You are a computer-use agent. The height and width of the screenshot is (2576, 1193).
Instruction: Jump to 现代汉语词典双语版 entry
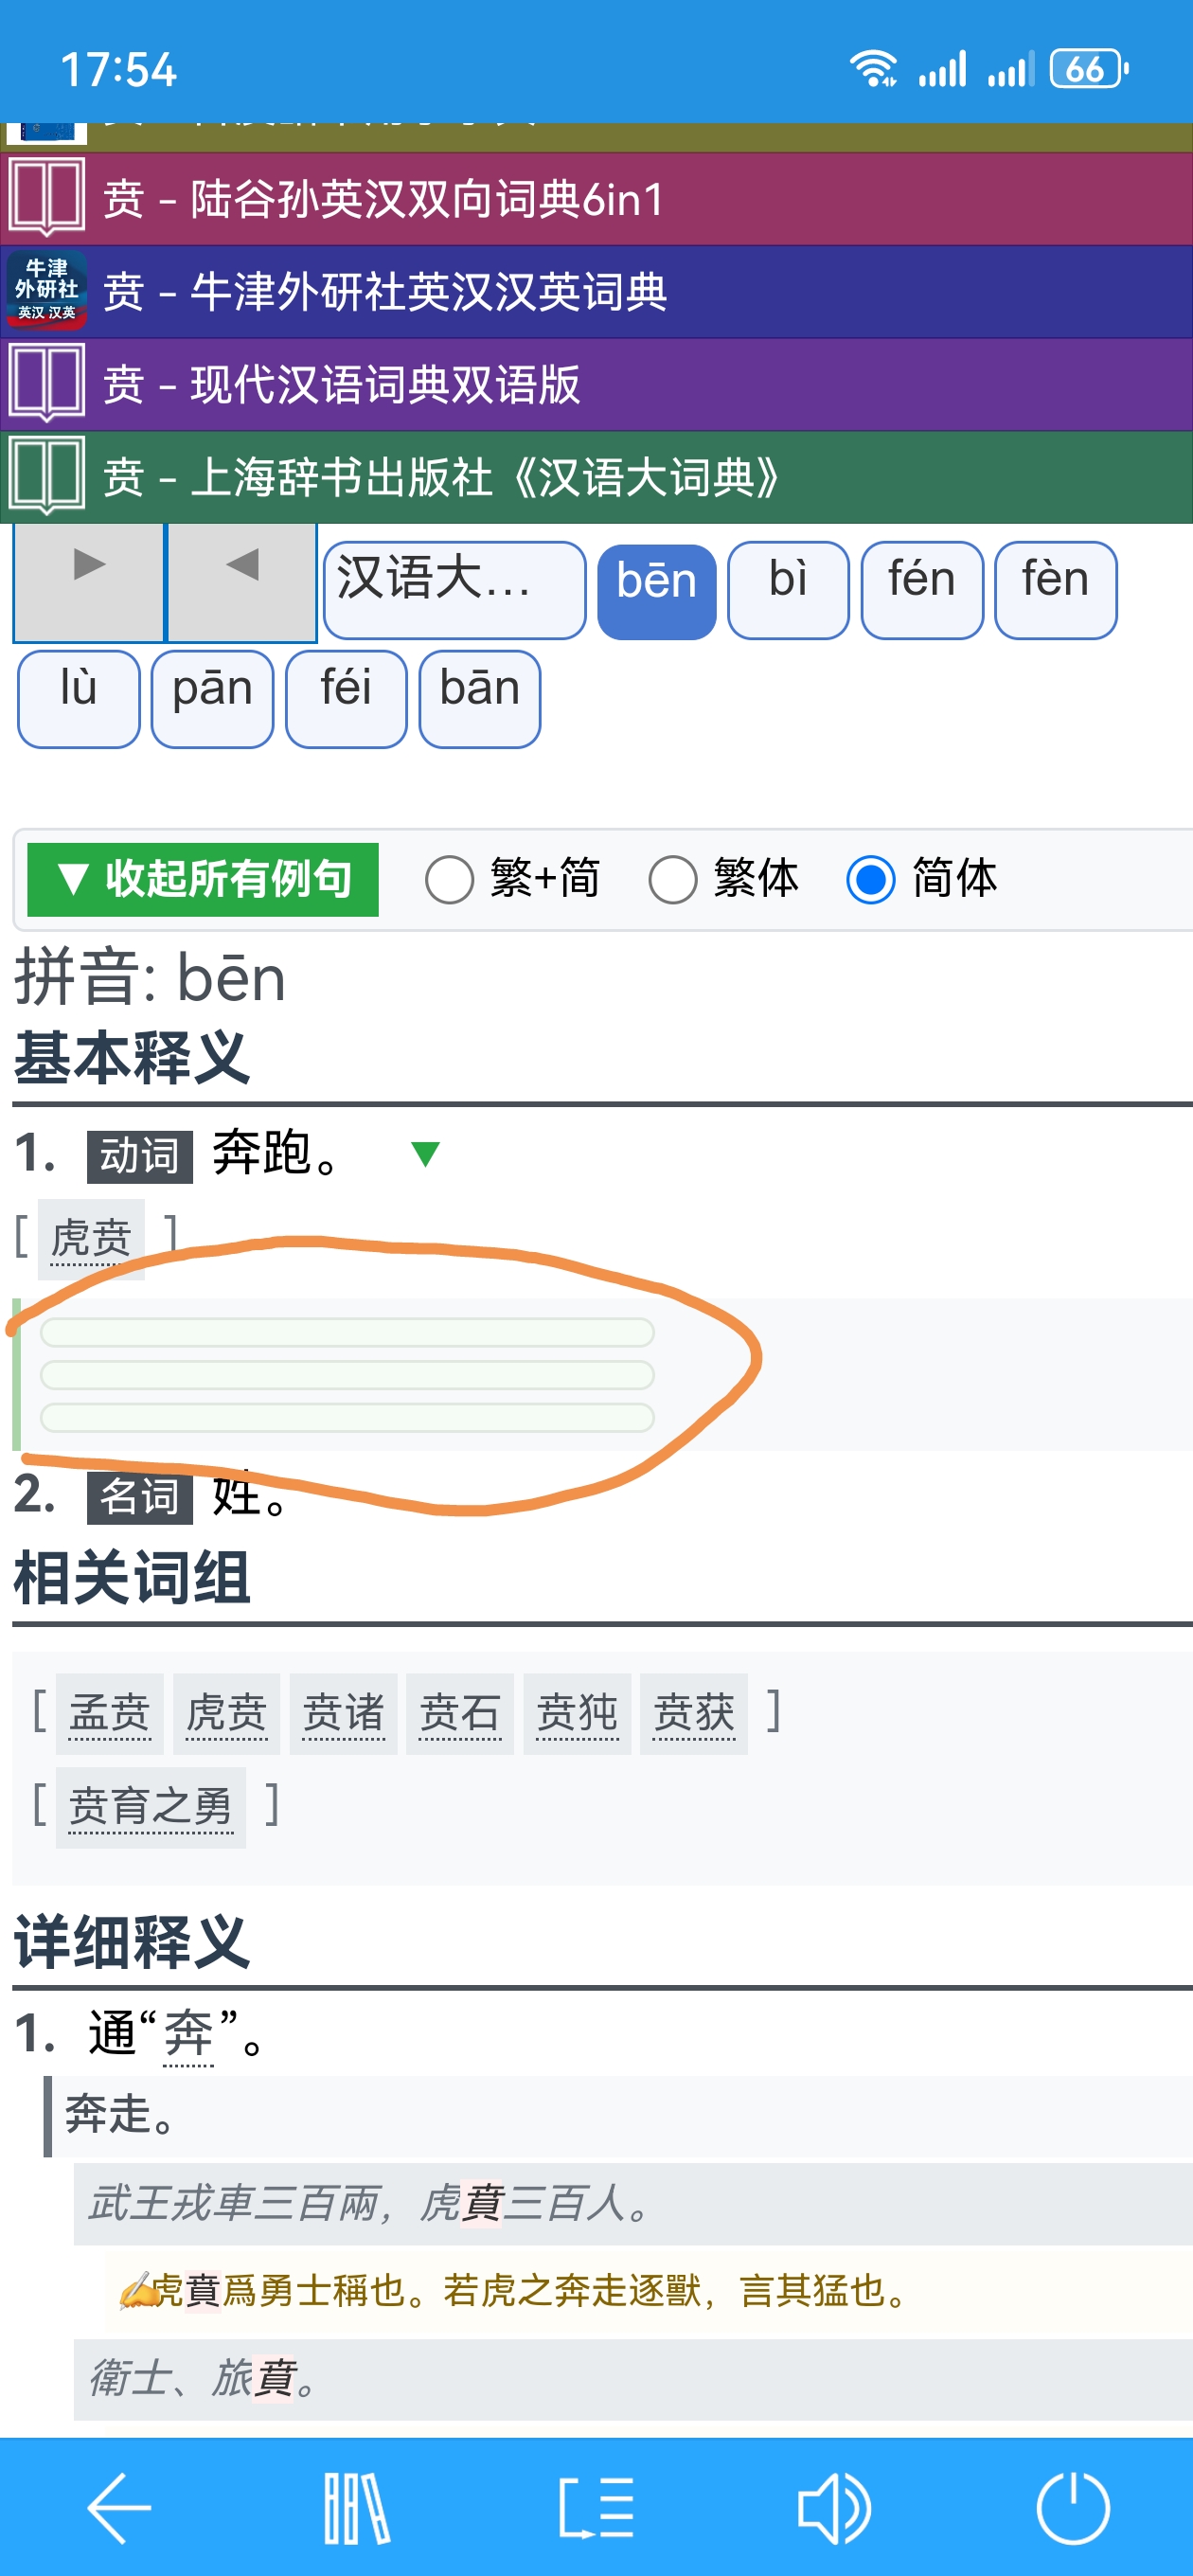pos(385,385)
